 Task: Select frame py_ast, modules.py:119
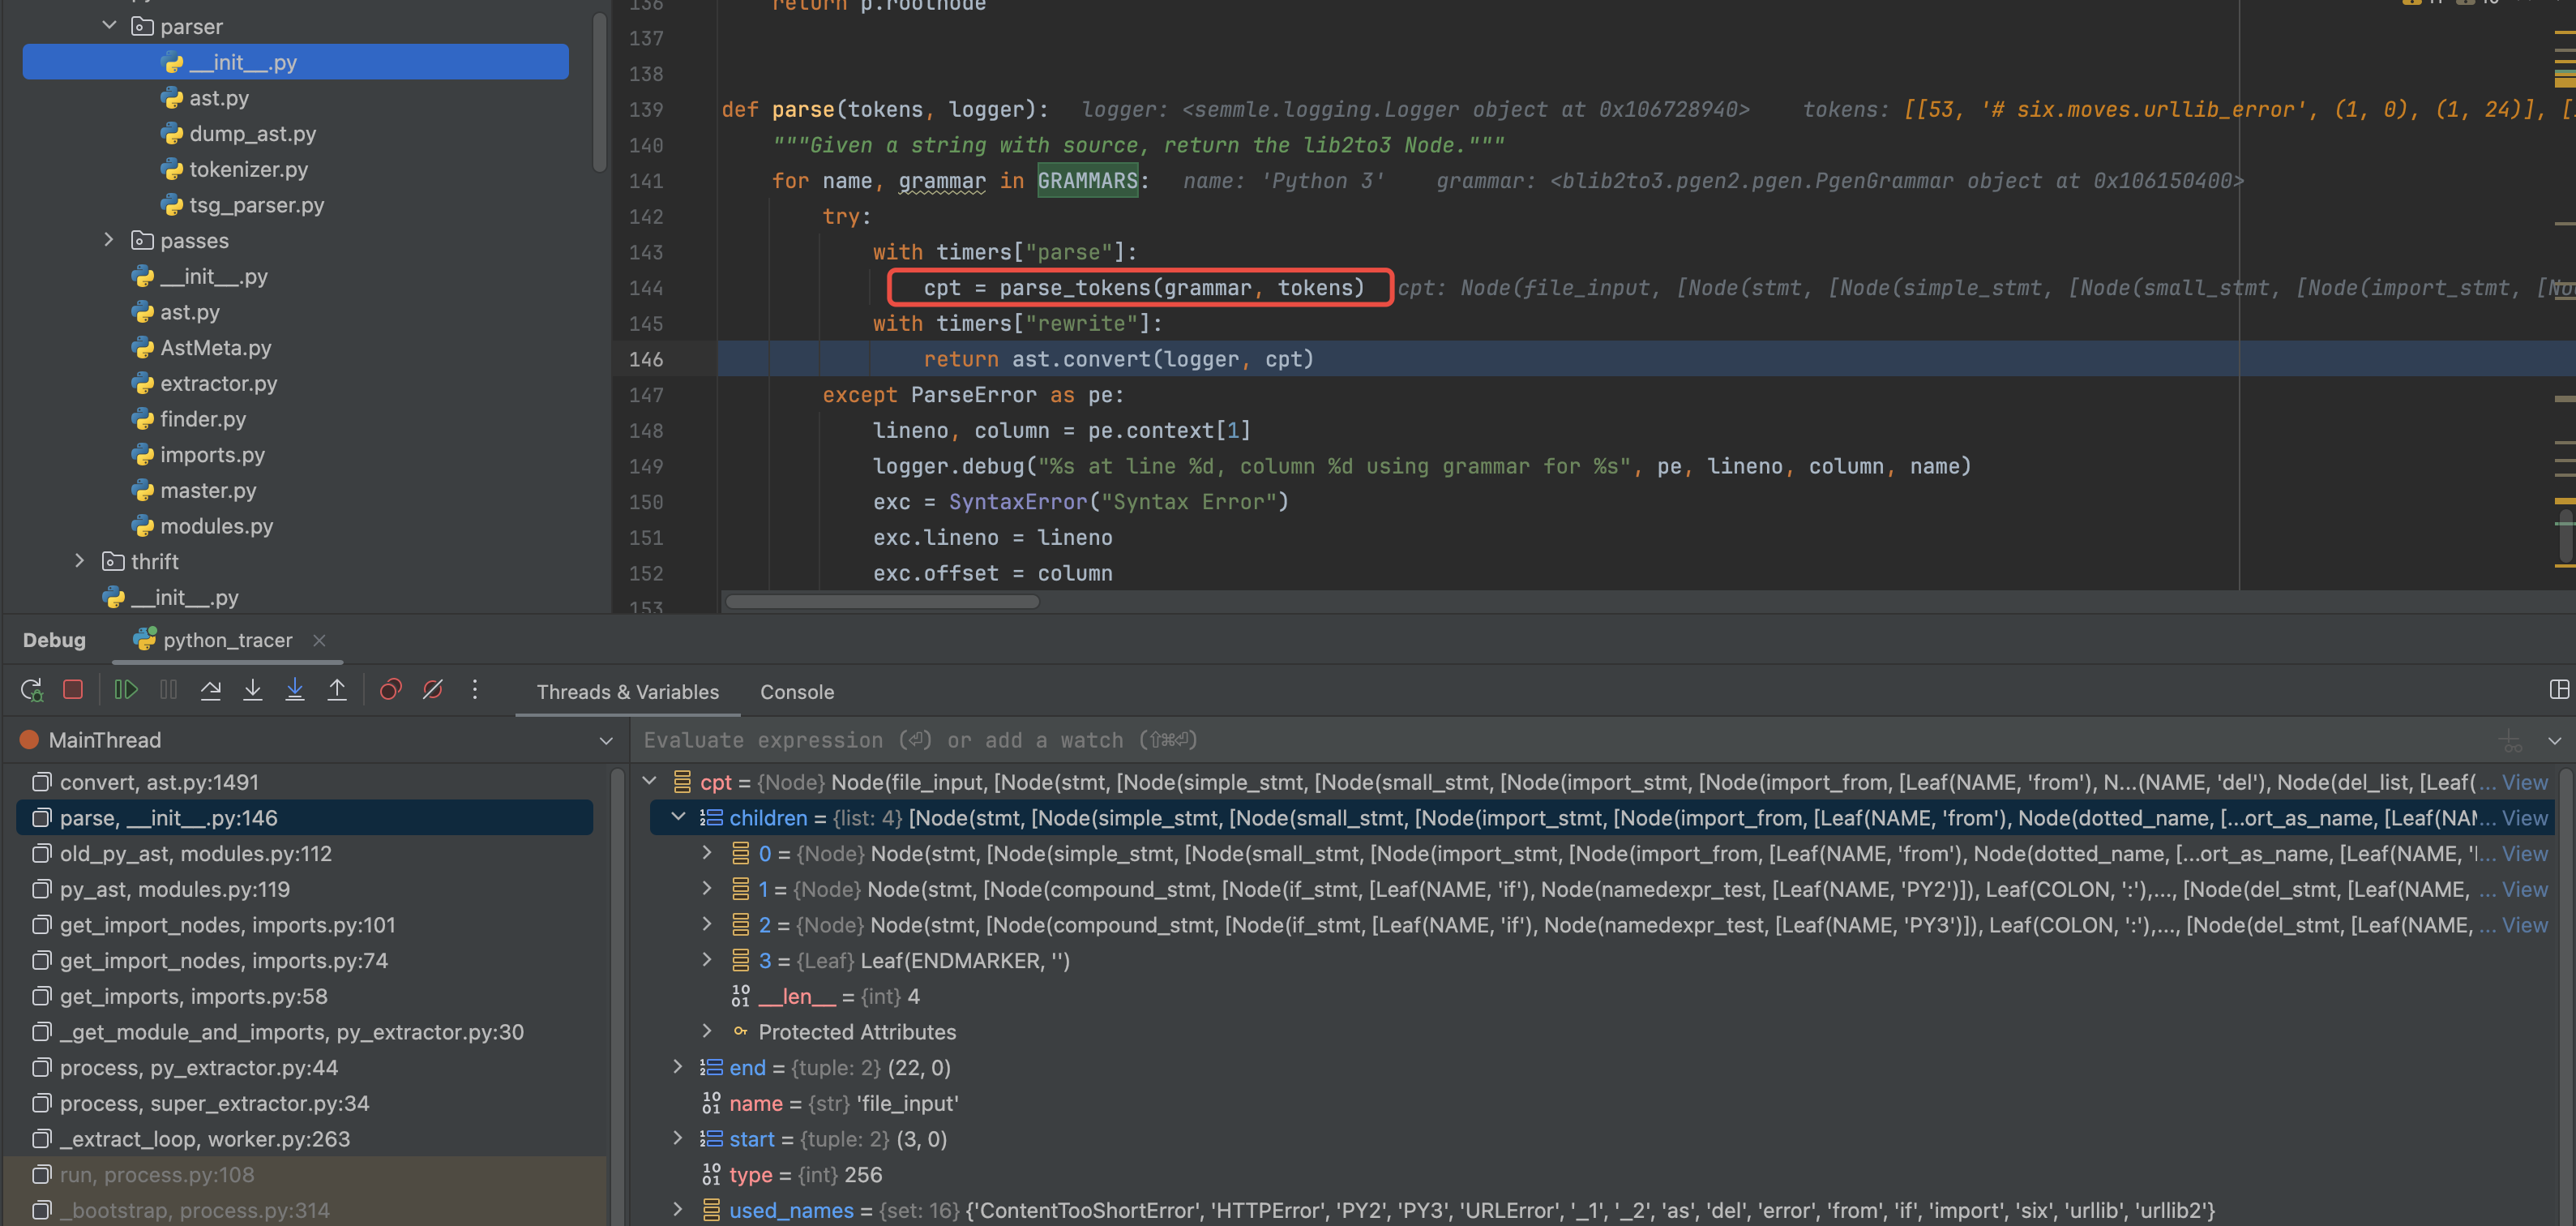pos(305,889)
